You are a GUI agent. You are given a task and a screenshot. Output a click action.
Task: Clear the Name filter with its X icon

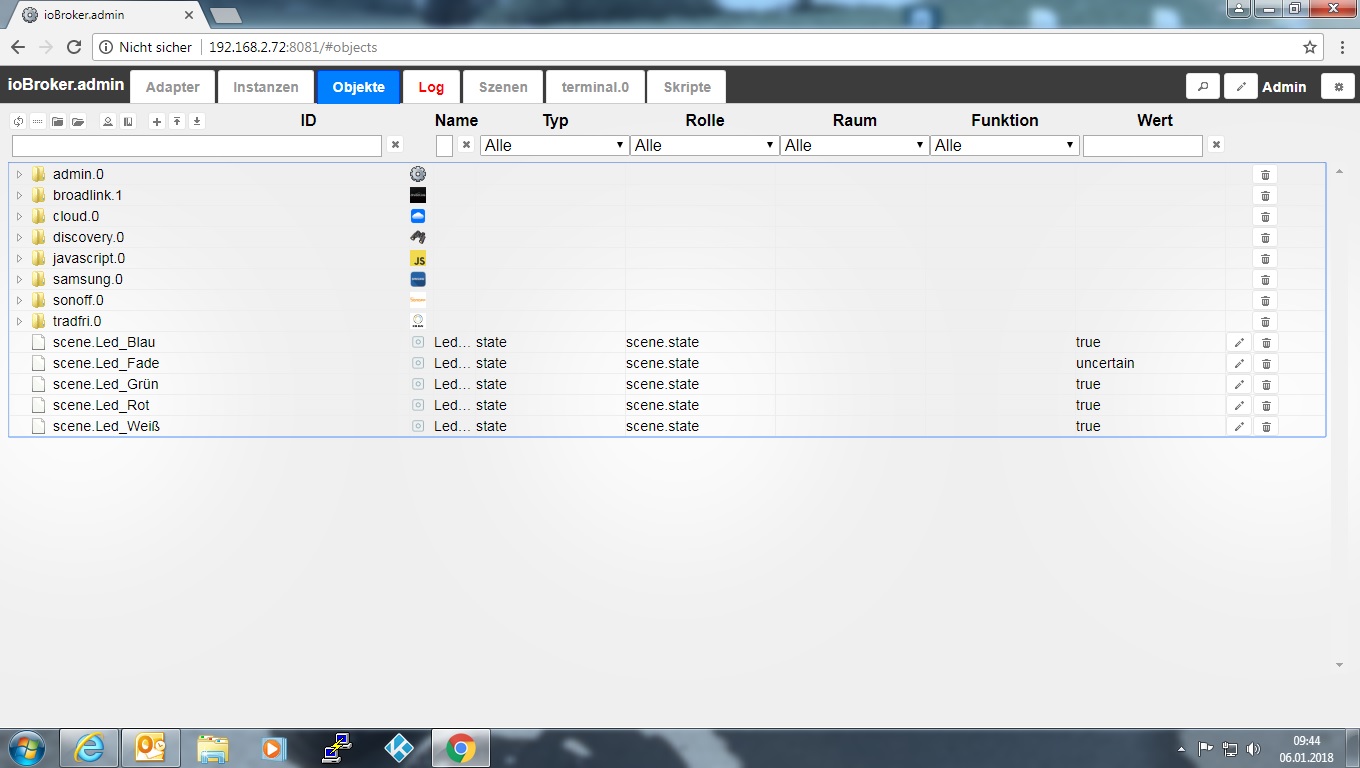(x=466, y=145)
